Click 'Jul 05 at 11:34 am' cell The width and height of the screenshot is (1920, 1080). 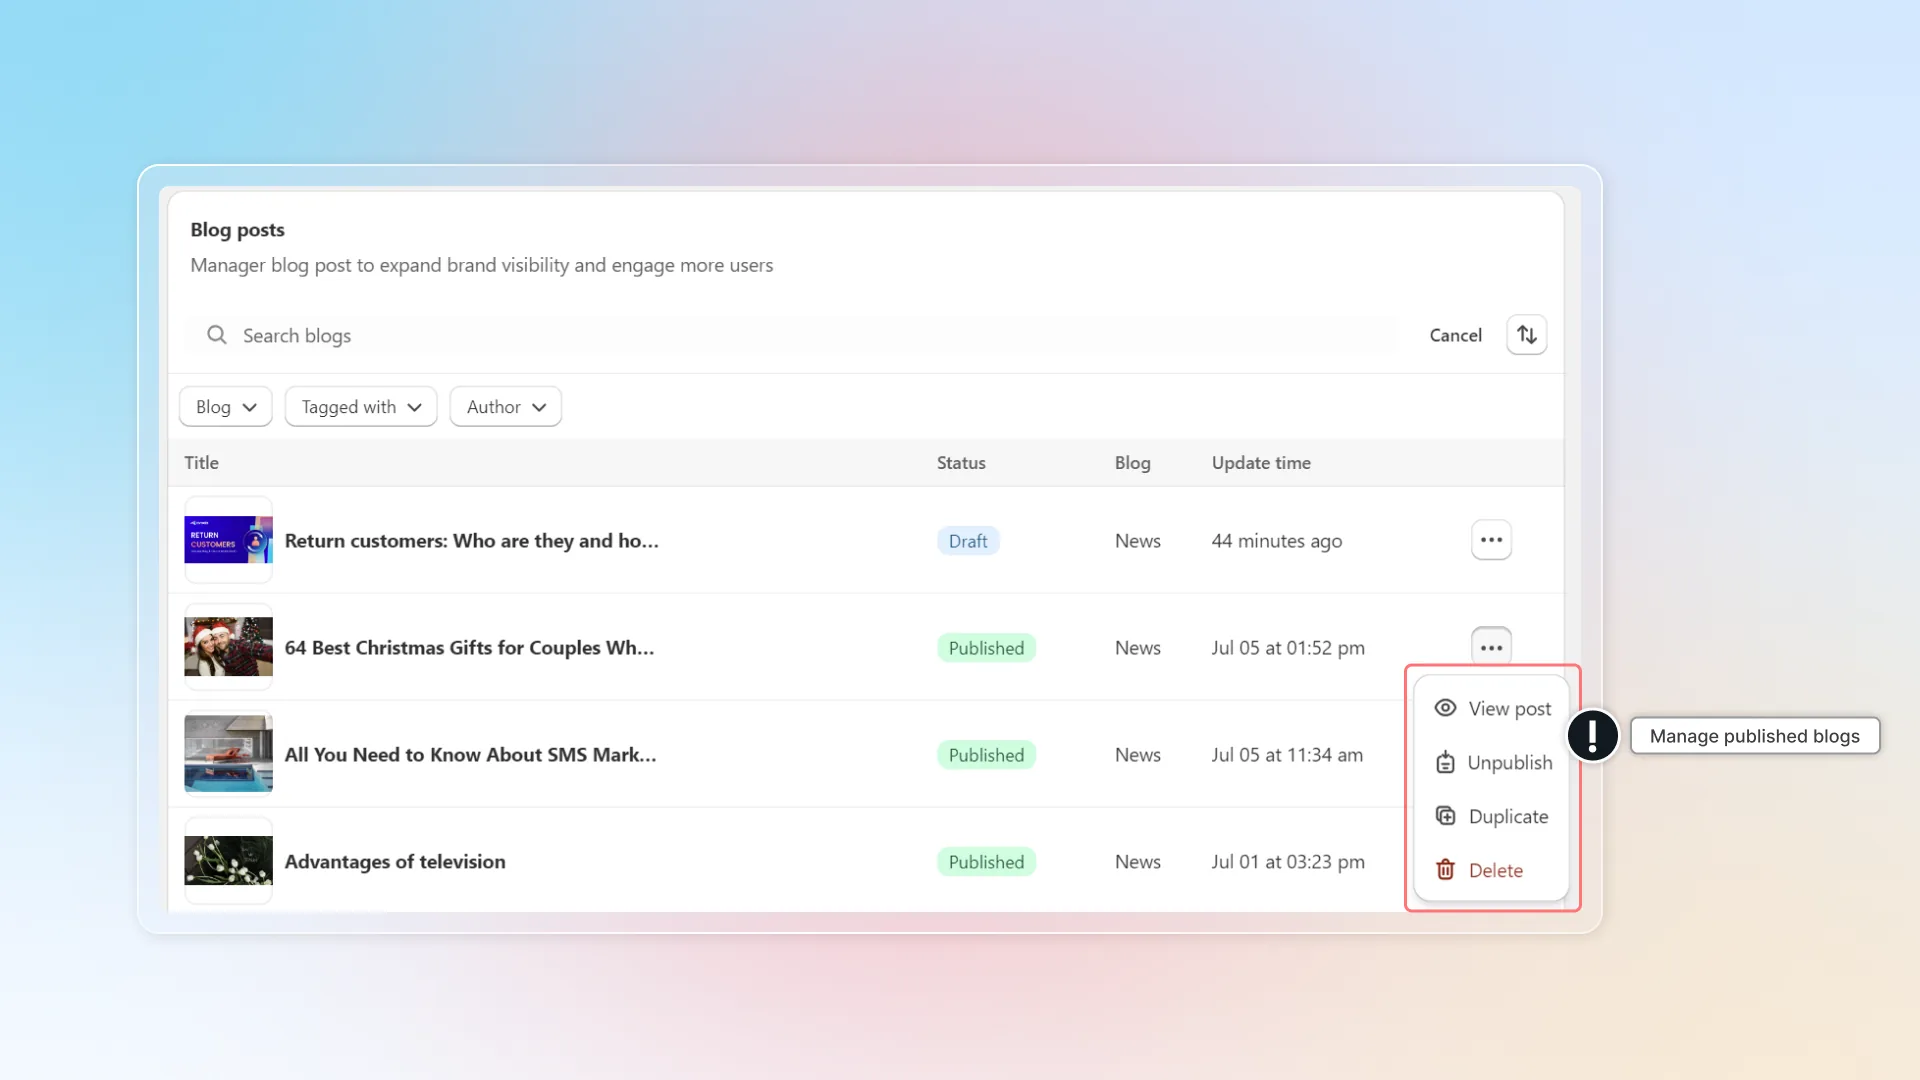(x=1287, y=755)
